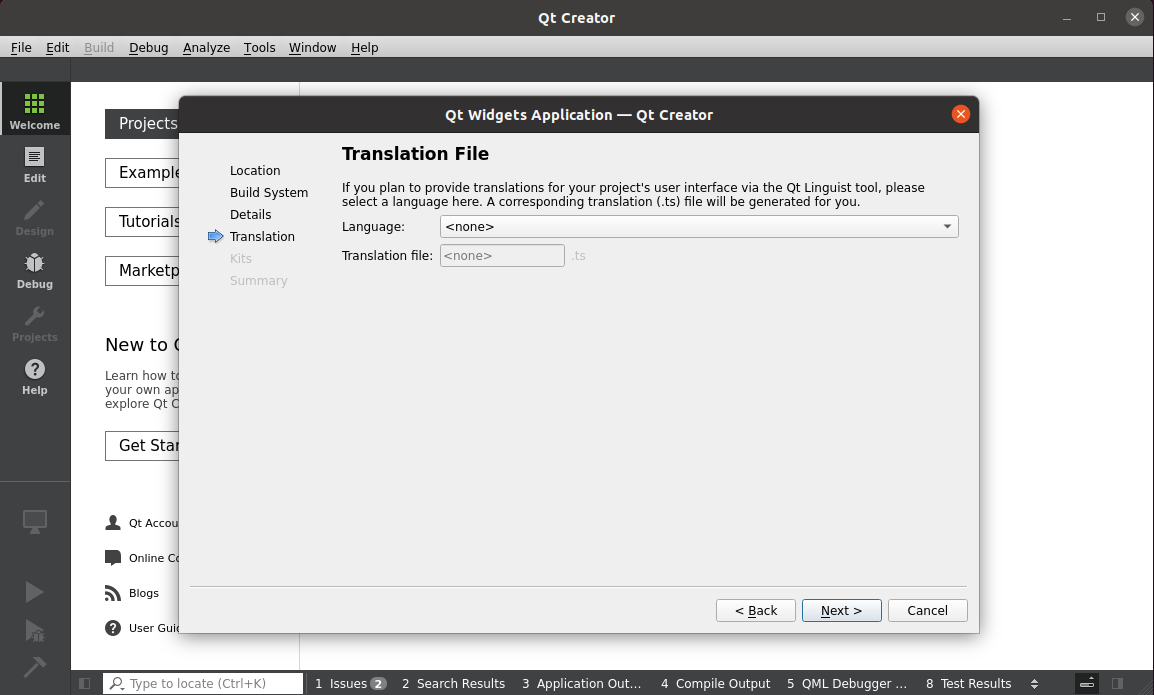Open the Debug menu

click(x=149, y=47)
